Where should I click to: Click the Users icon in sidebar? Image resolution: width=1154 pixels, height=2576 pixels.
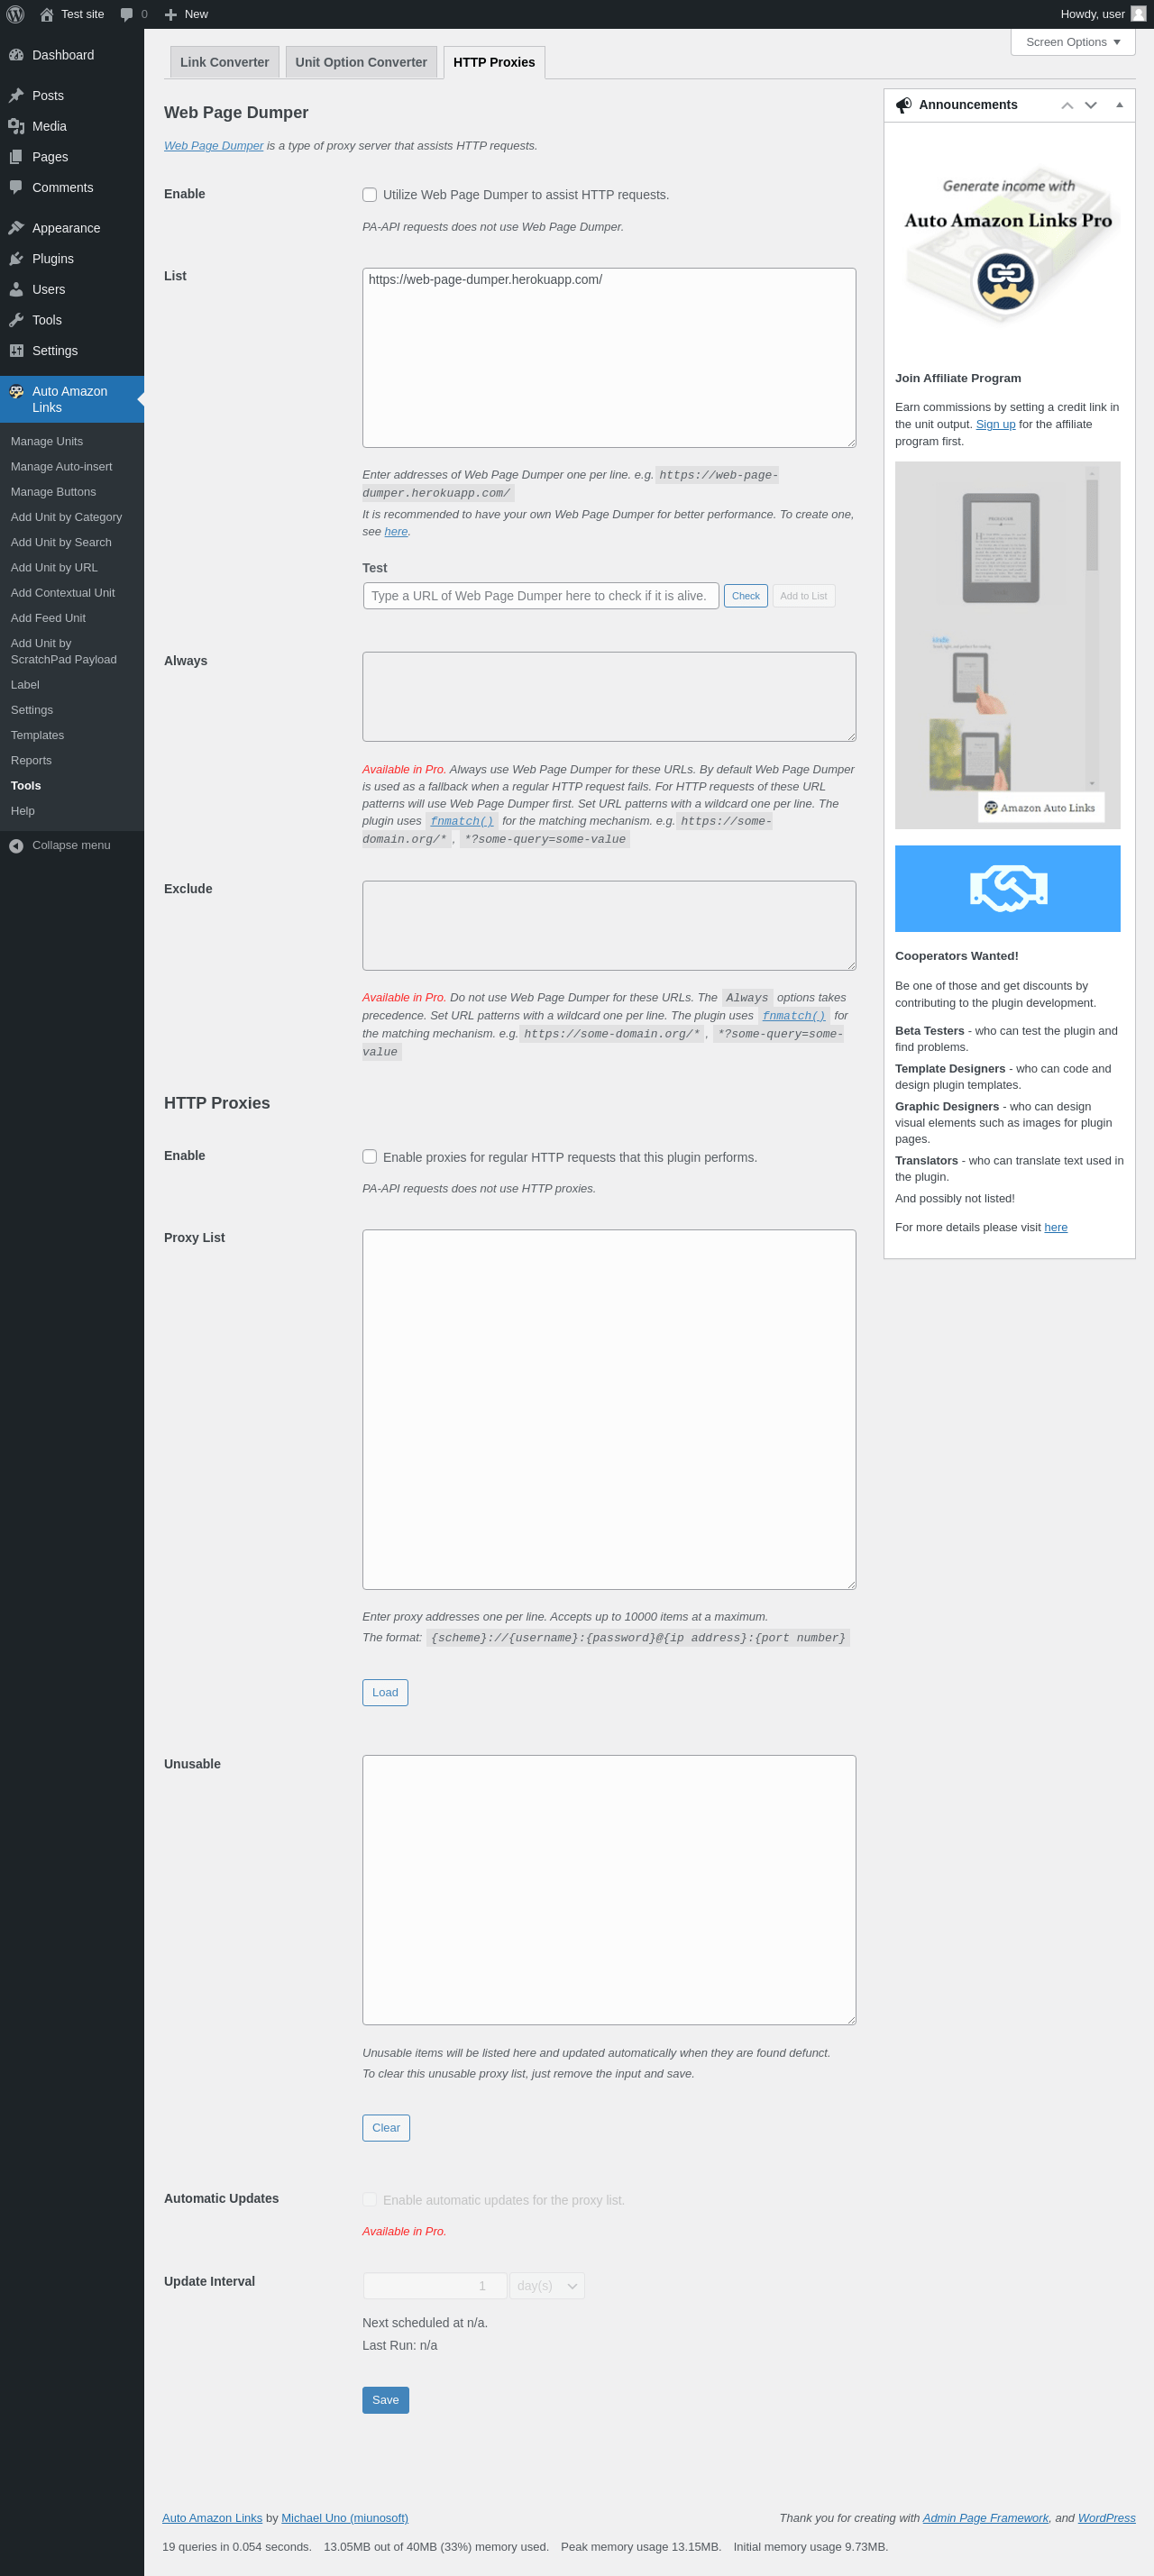[16, 289]
